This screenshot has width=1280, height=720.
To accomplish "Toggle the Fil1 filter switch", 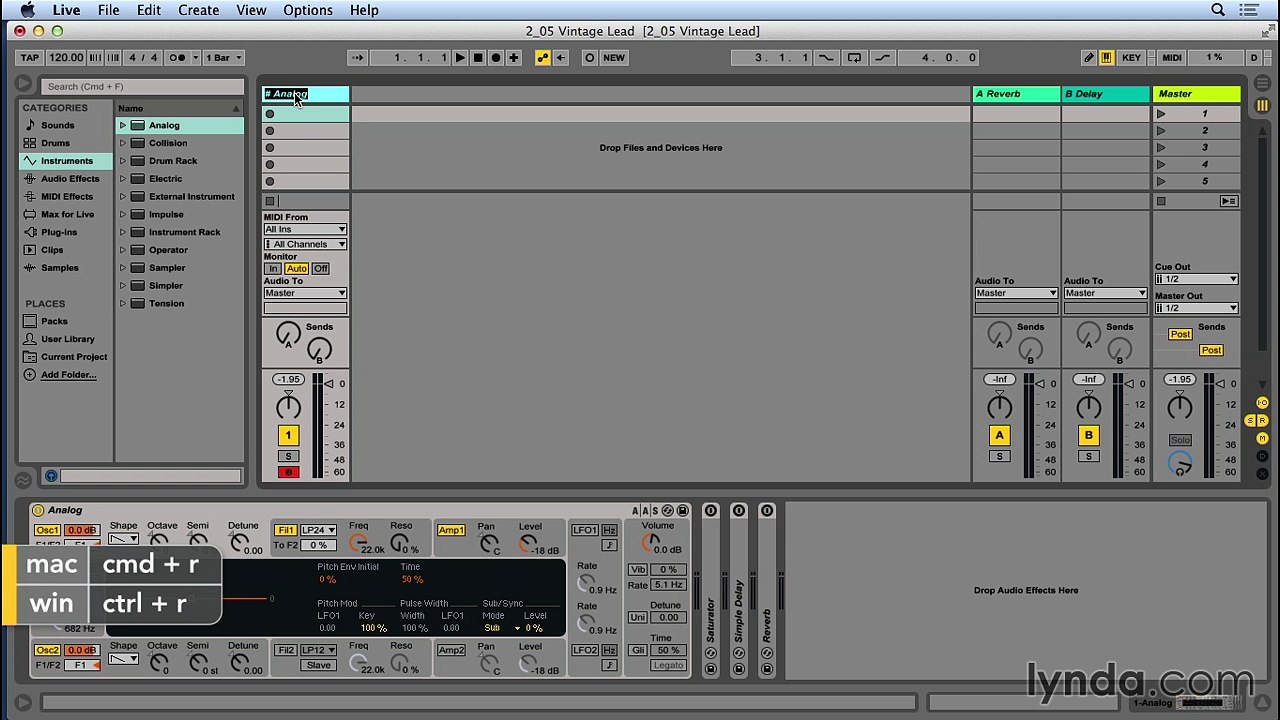I will [285, 530].
